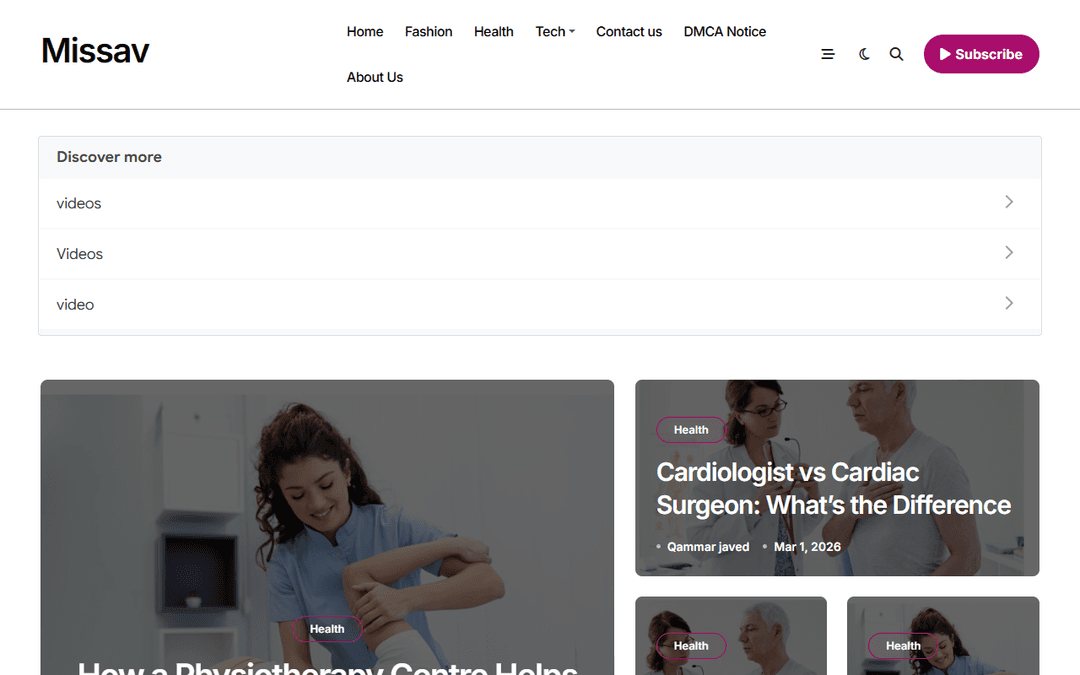Click Health tag on Cardiologist article
The image size is (1080, 675).
coord(691,430)
